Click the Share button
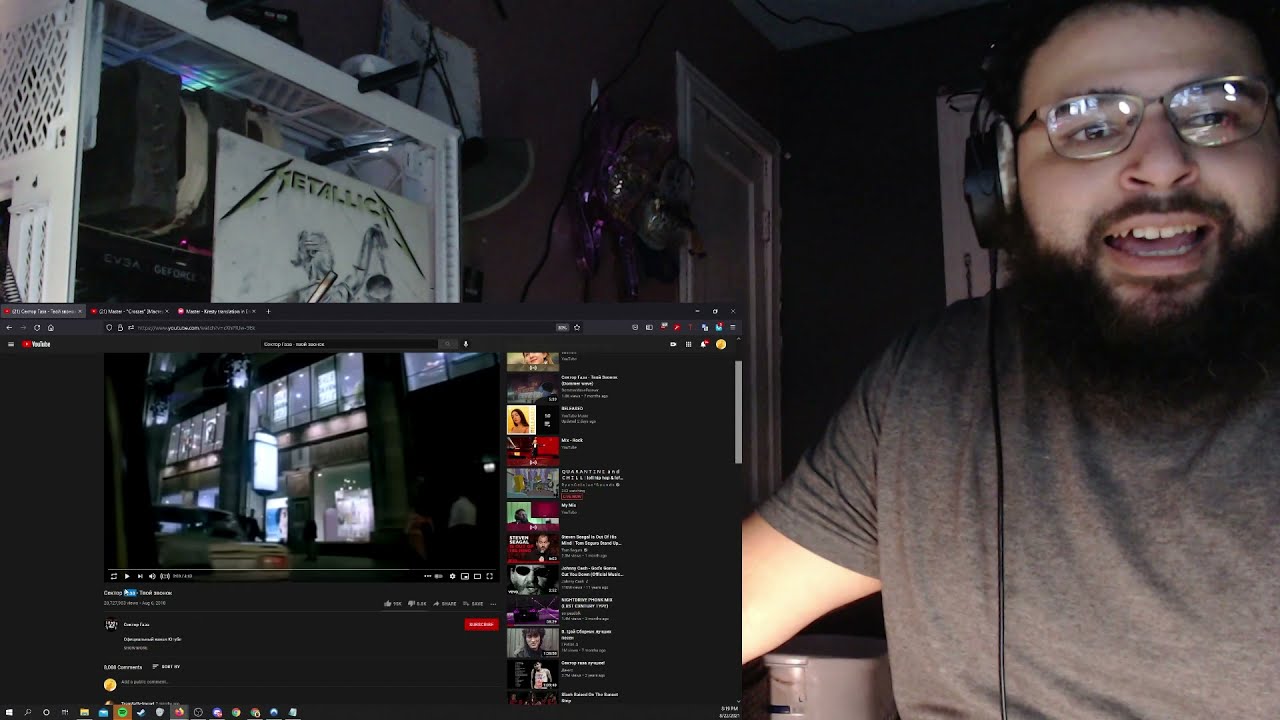Viewport: 1280px width, 720px height. pos(445,603)
